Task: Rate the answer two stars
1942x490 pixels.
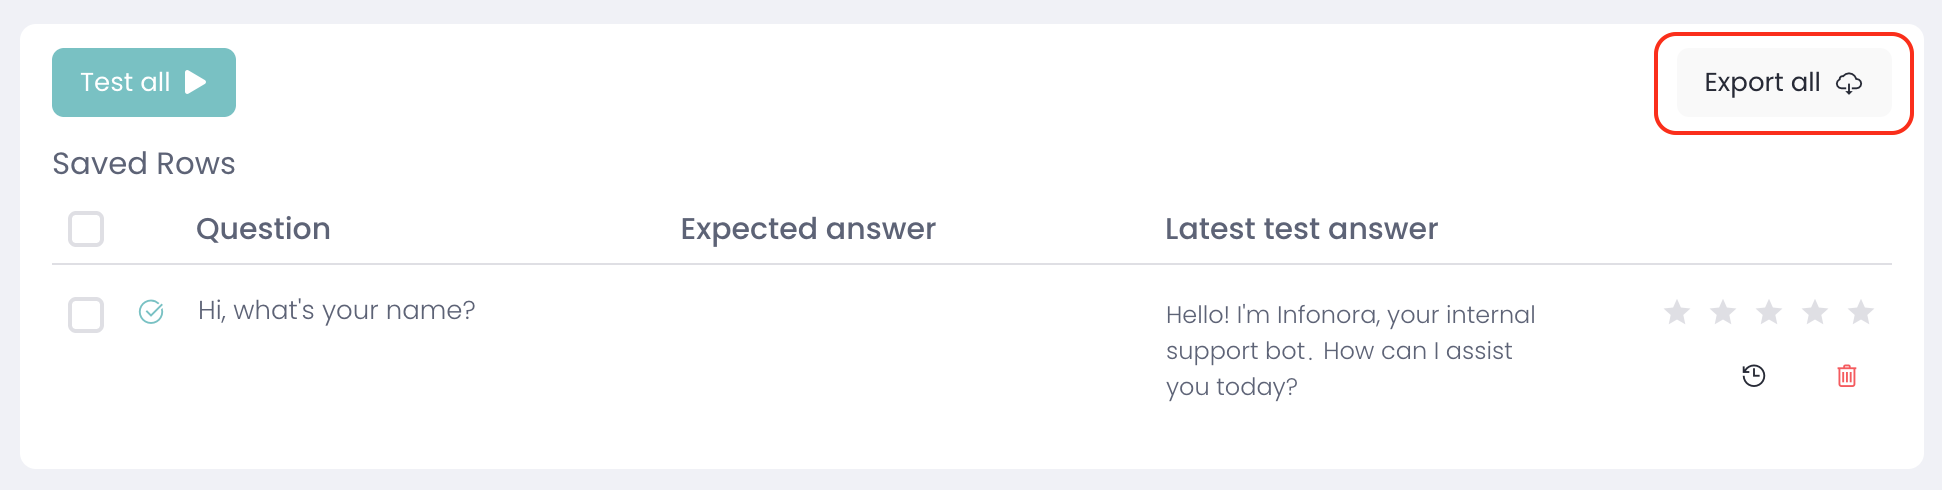Action: 1723,313
